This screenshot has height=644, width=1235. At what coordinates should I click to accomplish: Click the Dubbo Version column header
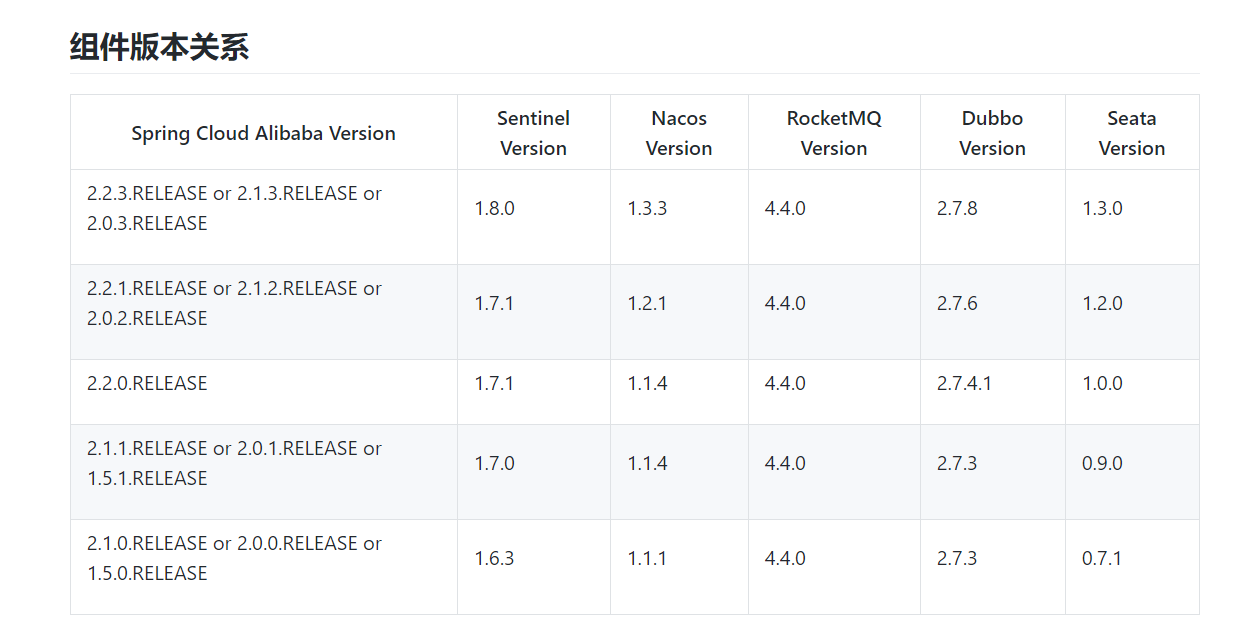coord(992,133)
